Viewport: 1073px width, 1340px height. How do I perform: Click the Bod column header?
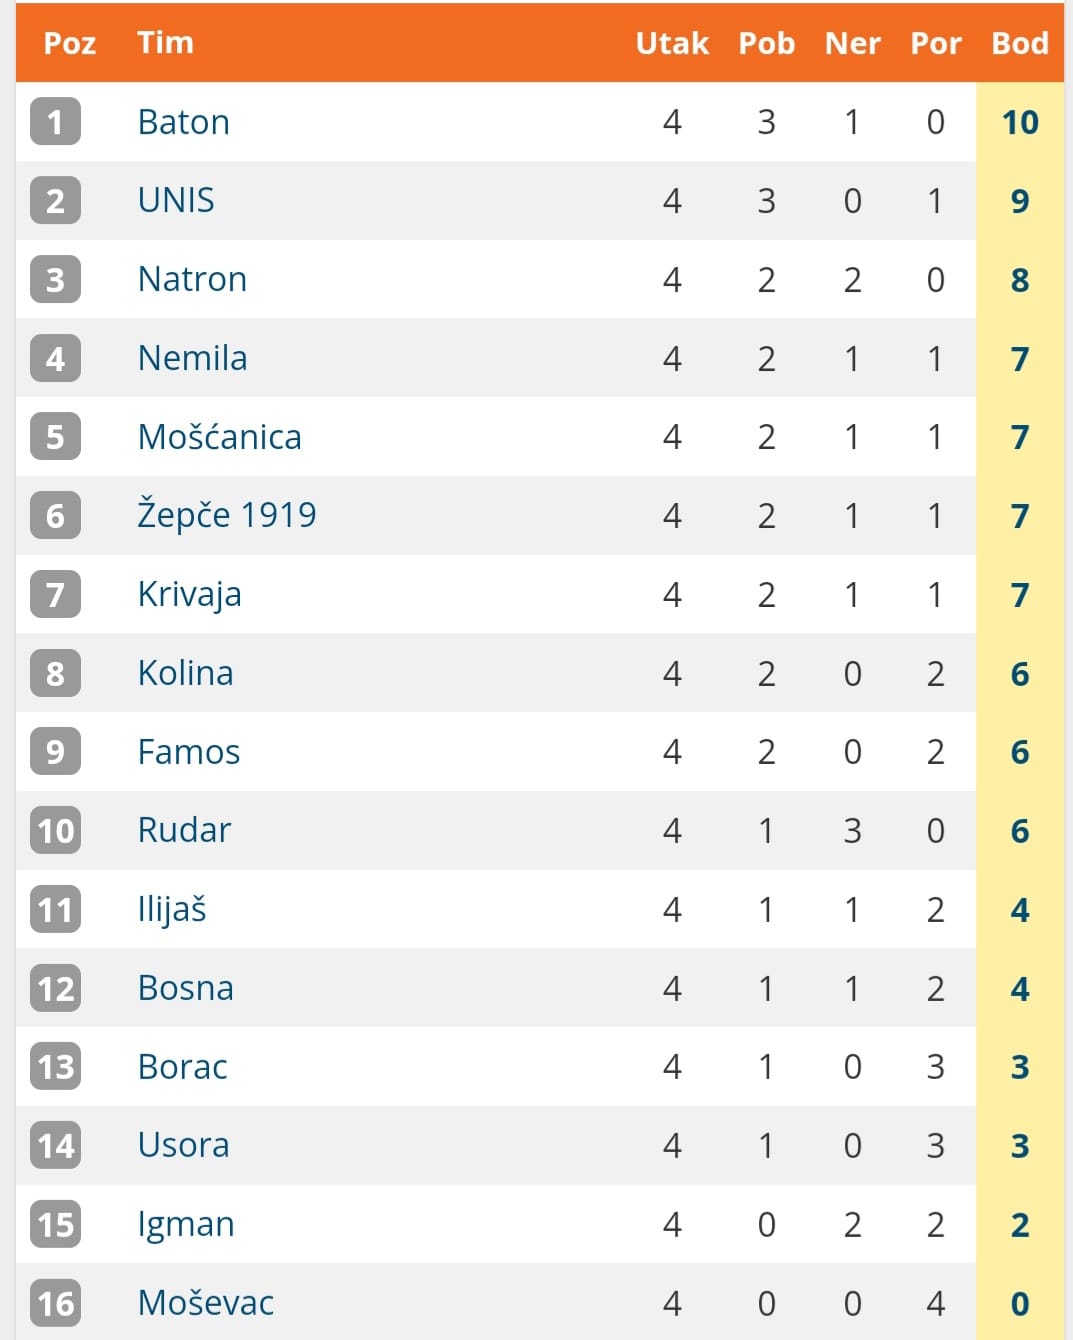click(1020, 43)
